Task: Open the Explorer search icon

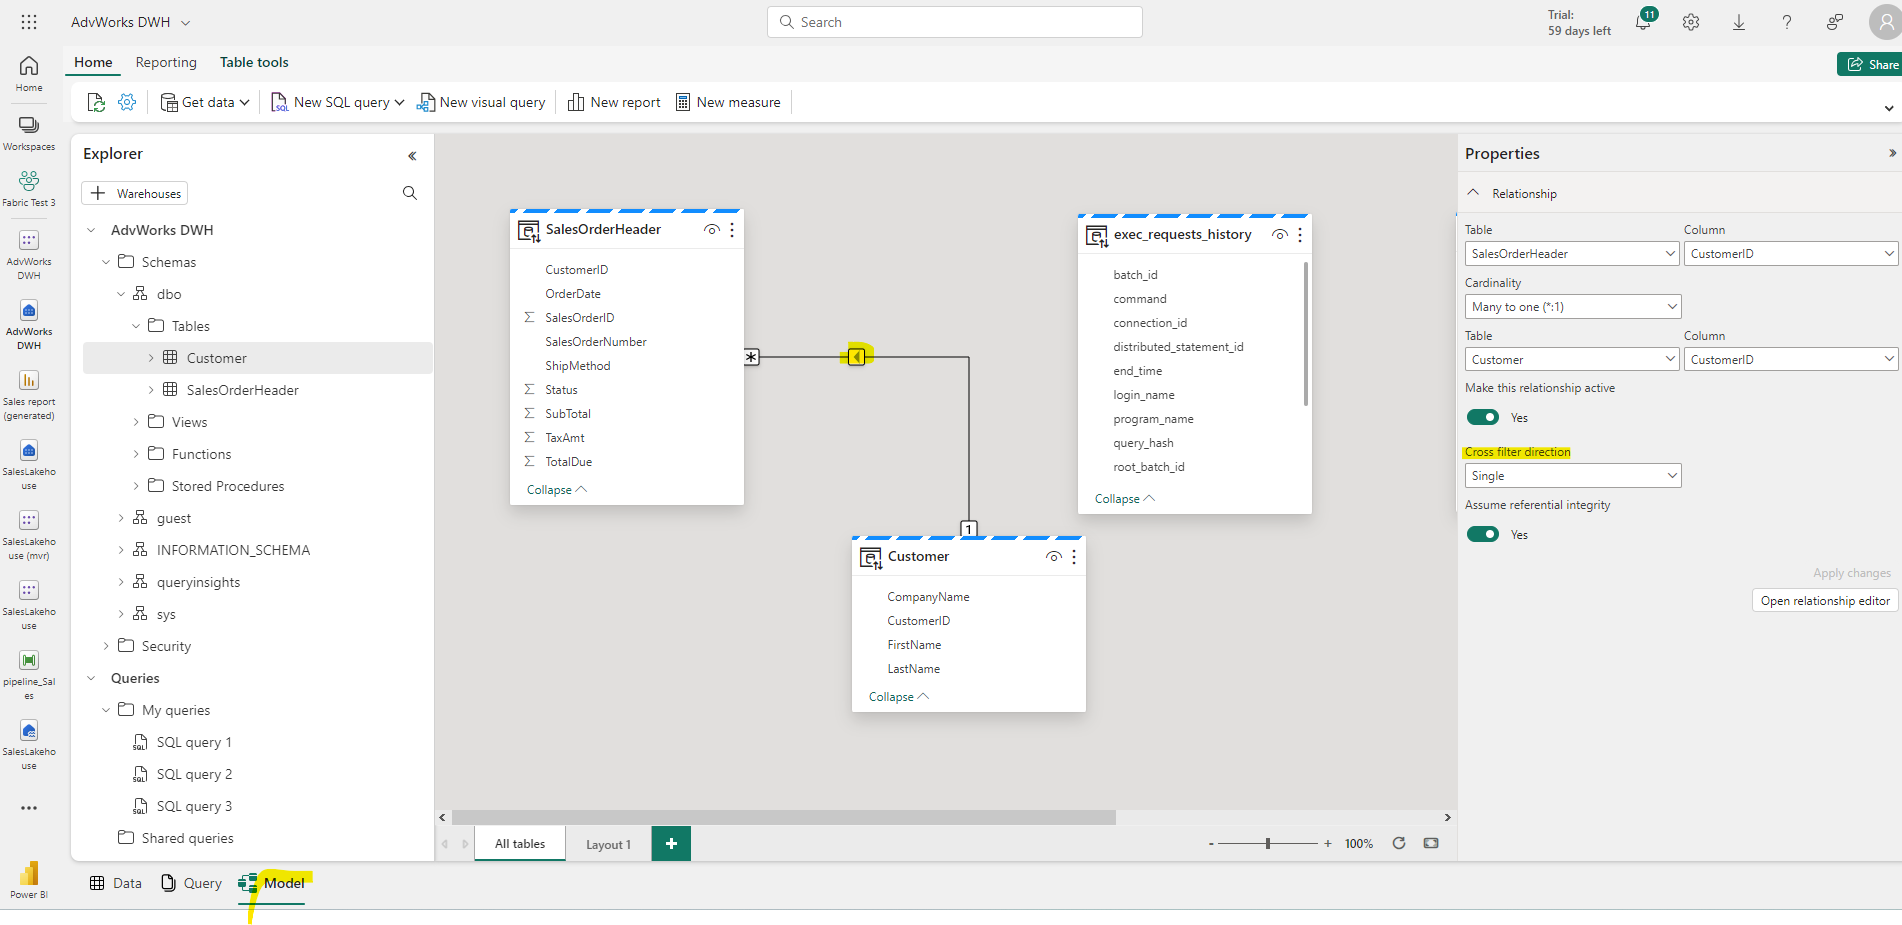Action: pos(410,192)
